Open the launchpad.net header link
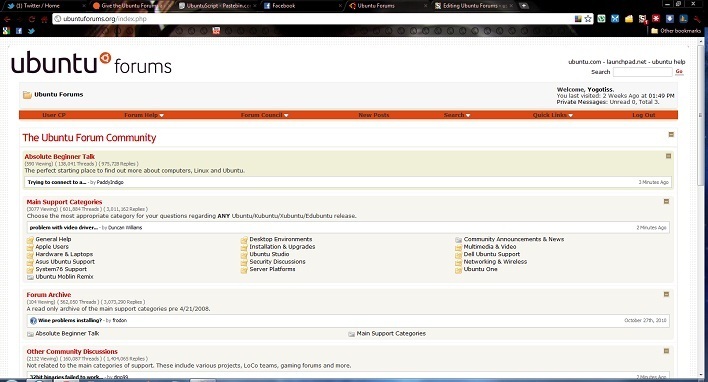 tap(627, 62)
